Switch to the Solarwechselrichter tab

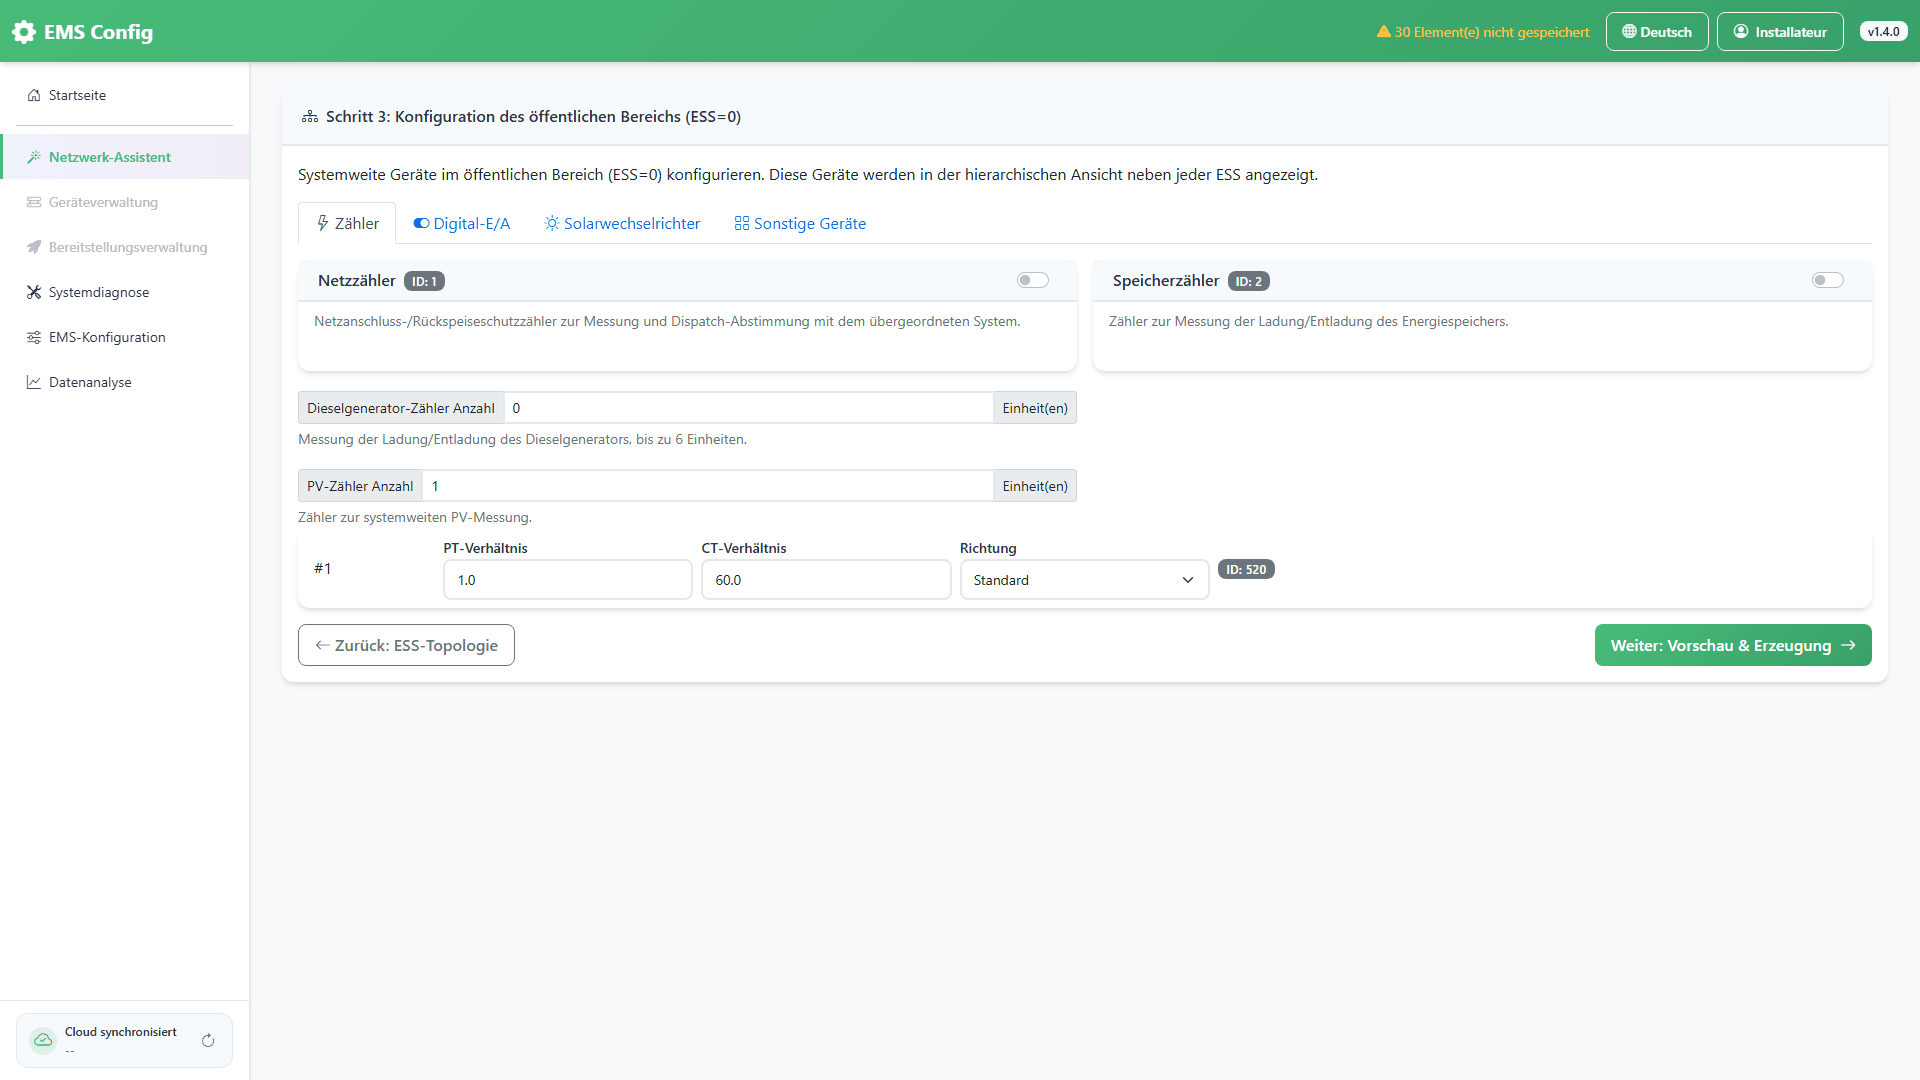click(x=622, y=223)
